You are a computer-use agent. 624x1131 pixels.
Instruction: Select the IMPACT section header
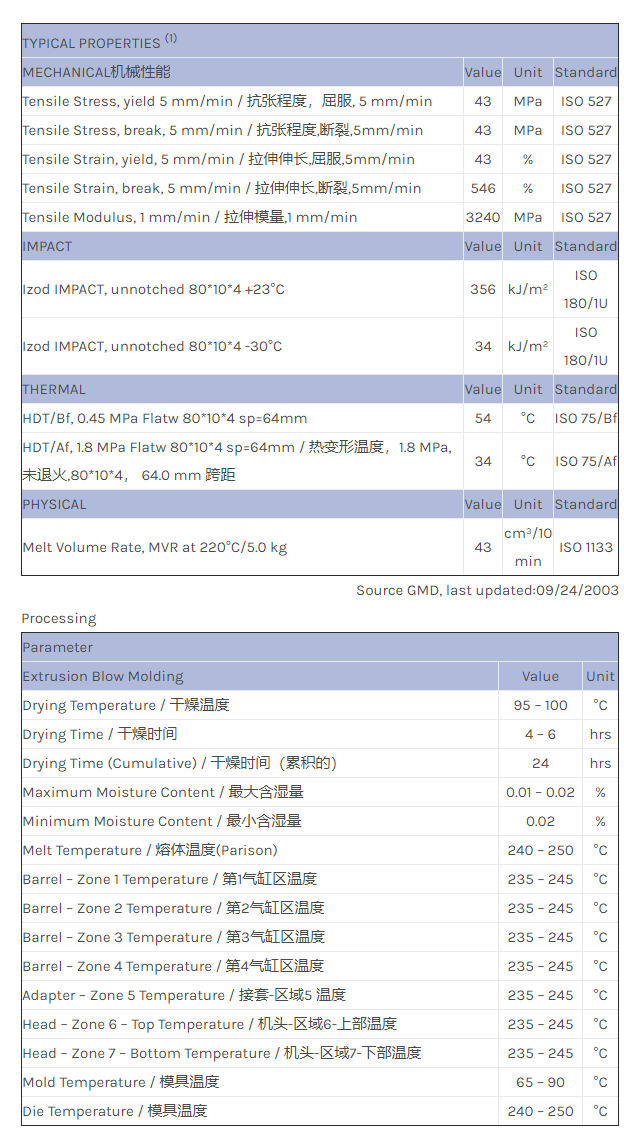point(47,246)
